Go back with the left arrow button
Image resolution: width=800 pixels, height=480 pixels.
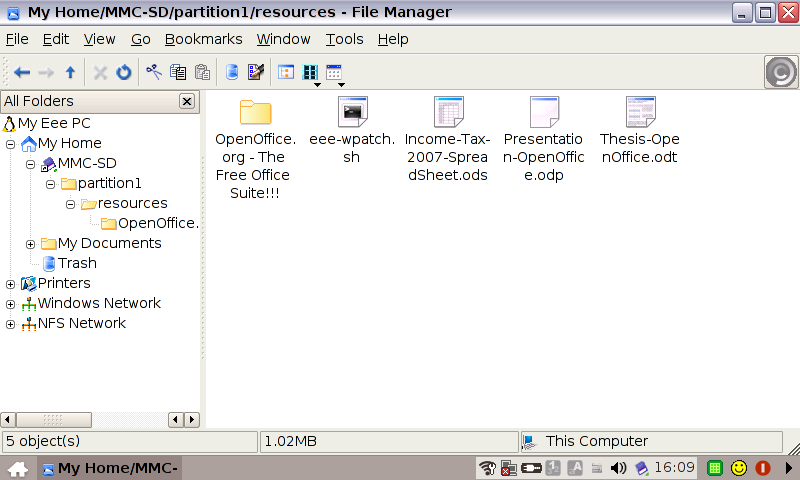pyautogui.click(x=22, y=72)
